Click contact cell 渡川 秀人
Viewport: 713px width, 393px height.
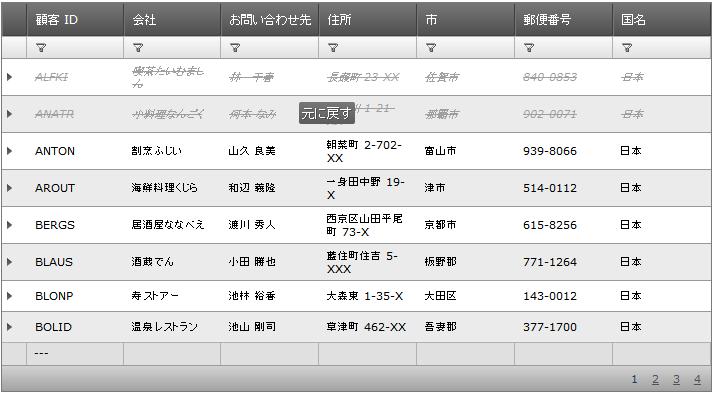270,225
